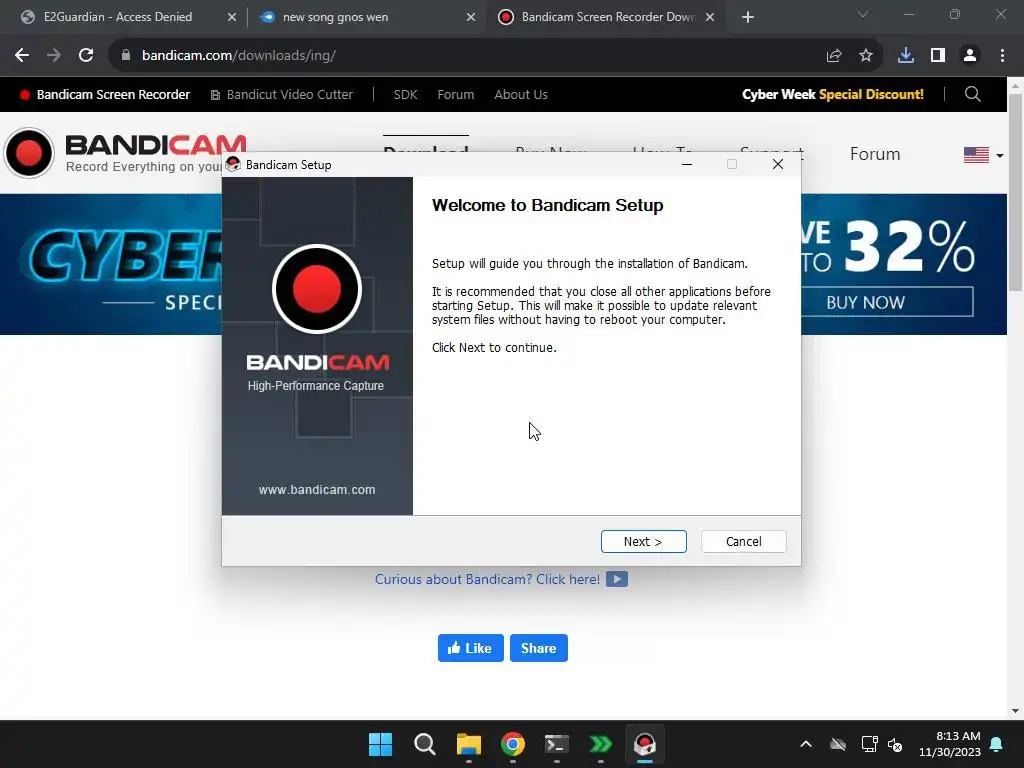The image size is (1024, 768).
Task: Open Forum link in black top bar
Action: pos(455,95)
